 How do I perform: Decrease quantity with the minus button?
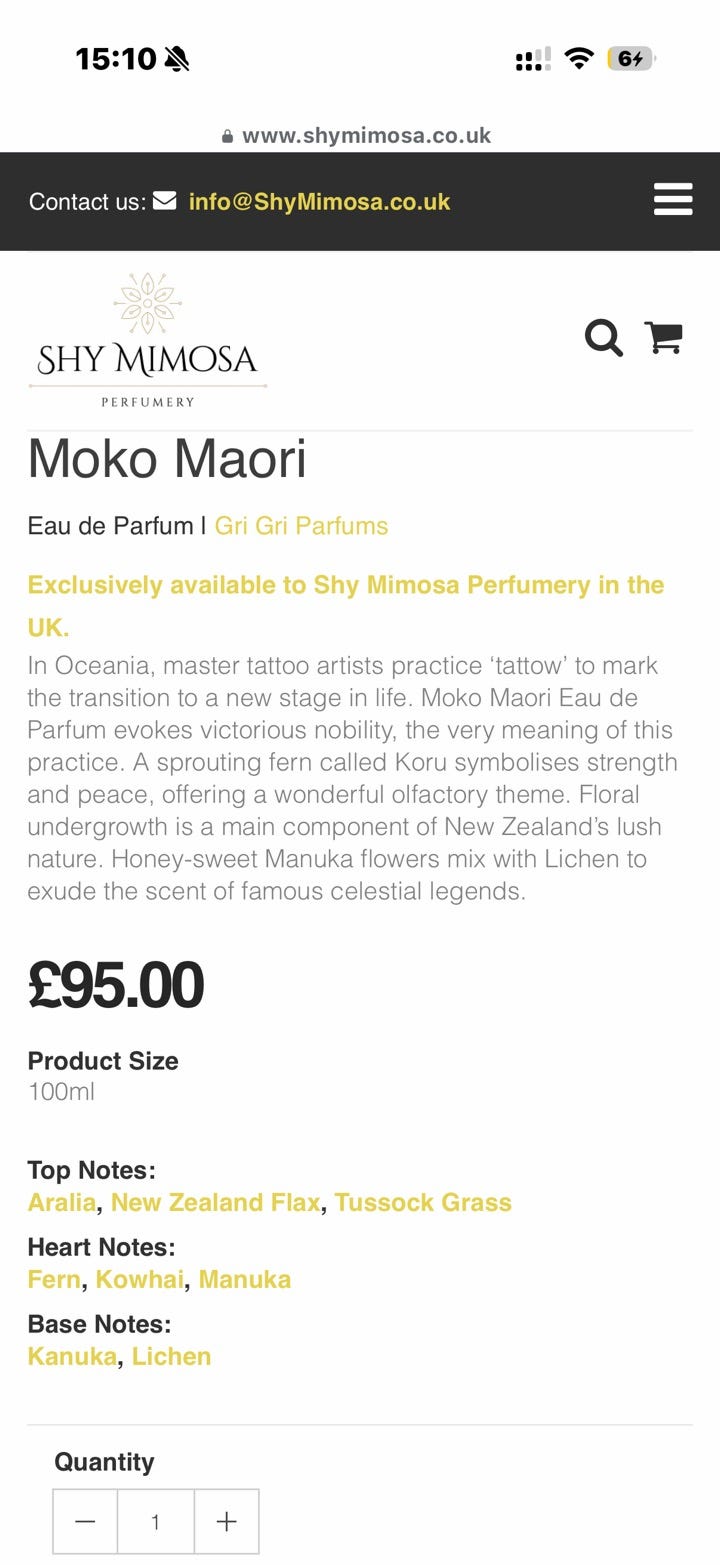pyautogui.click(x=85, y=1521)
